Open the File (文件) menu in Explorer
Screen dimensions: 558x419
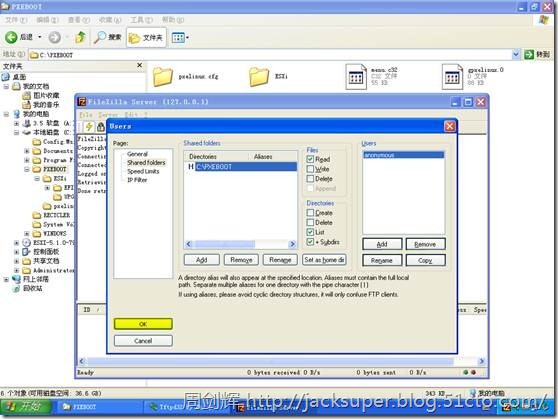tap(16, 20)
